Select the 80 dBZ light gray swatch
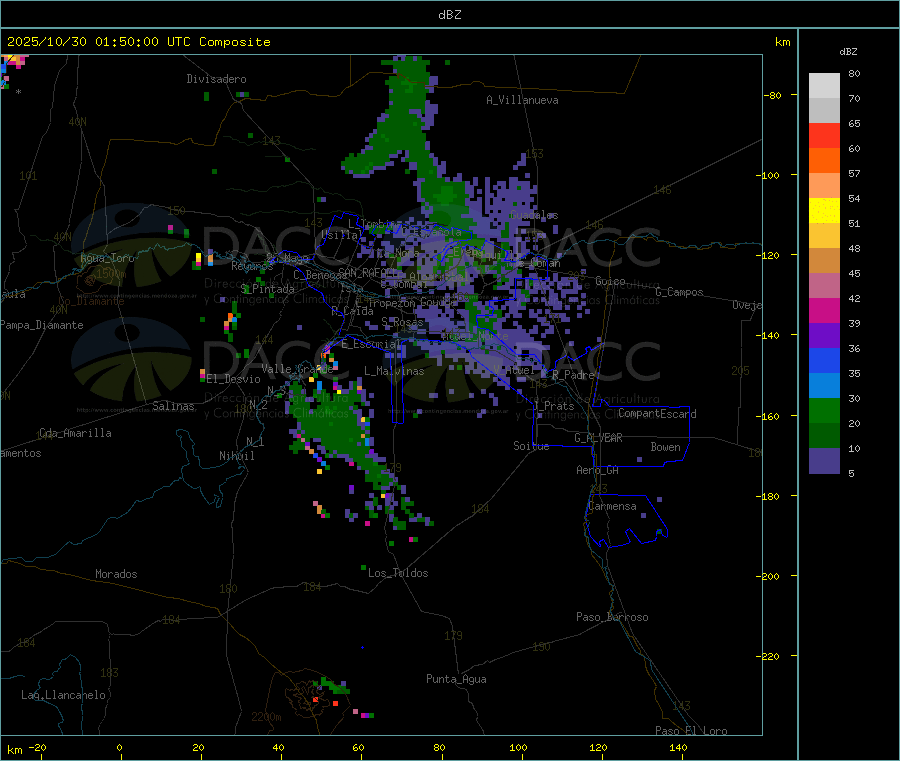 [x=824, y=86]
